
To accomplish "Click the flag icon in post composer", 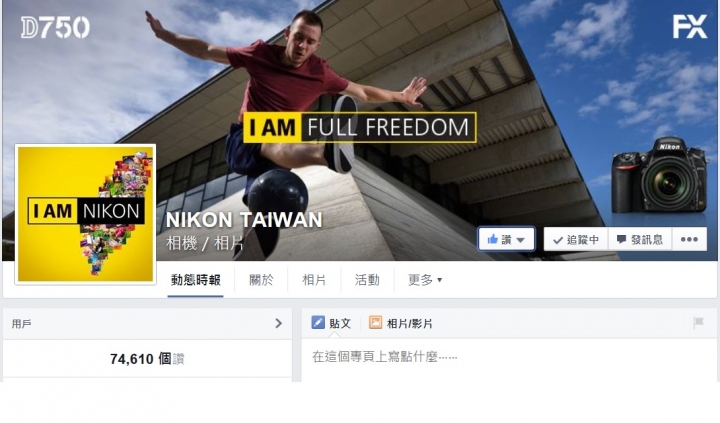I will tap(698, 323).
